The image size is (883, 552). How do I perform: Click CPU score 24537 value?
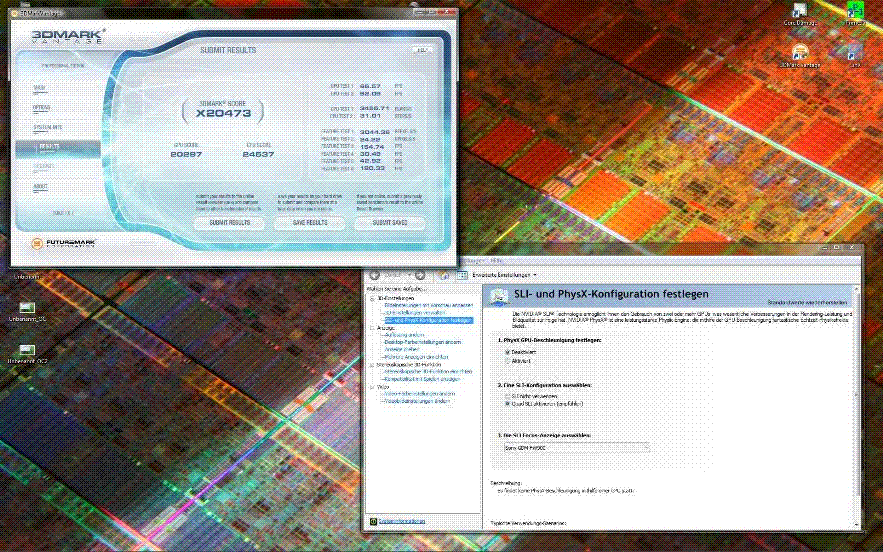pyautogui.click(x=258, y=154)
